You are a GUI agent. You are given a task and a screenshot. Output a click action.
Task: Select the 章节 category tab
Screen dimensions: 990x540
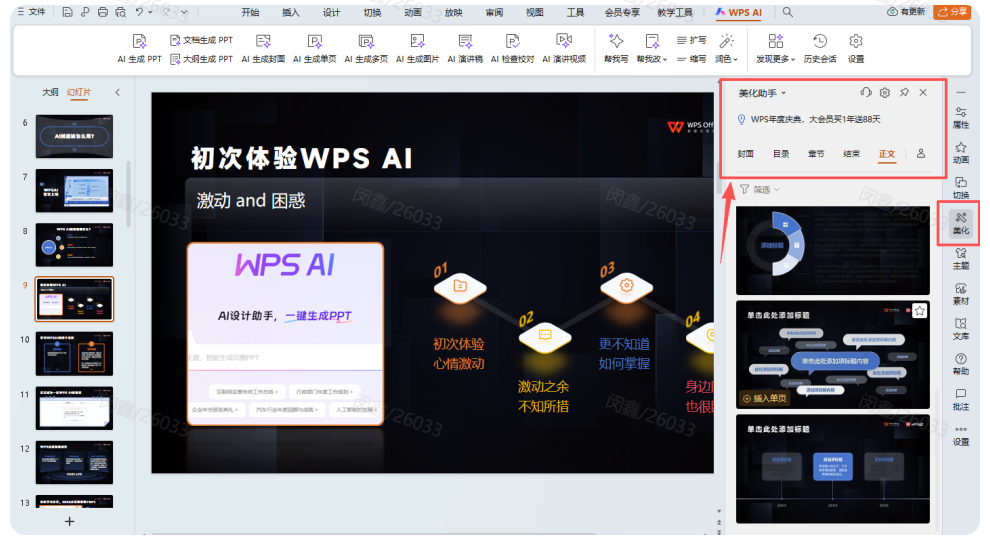816,153
